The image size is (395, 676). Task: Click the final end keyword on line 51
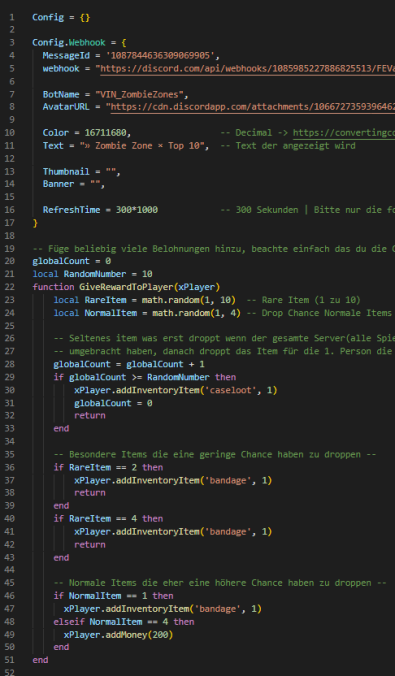click(40, 660)
